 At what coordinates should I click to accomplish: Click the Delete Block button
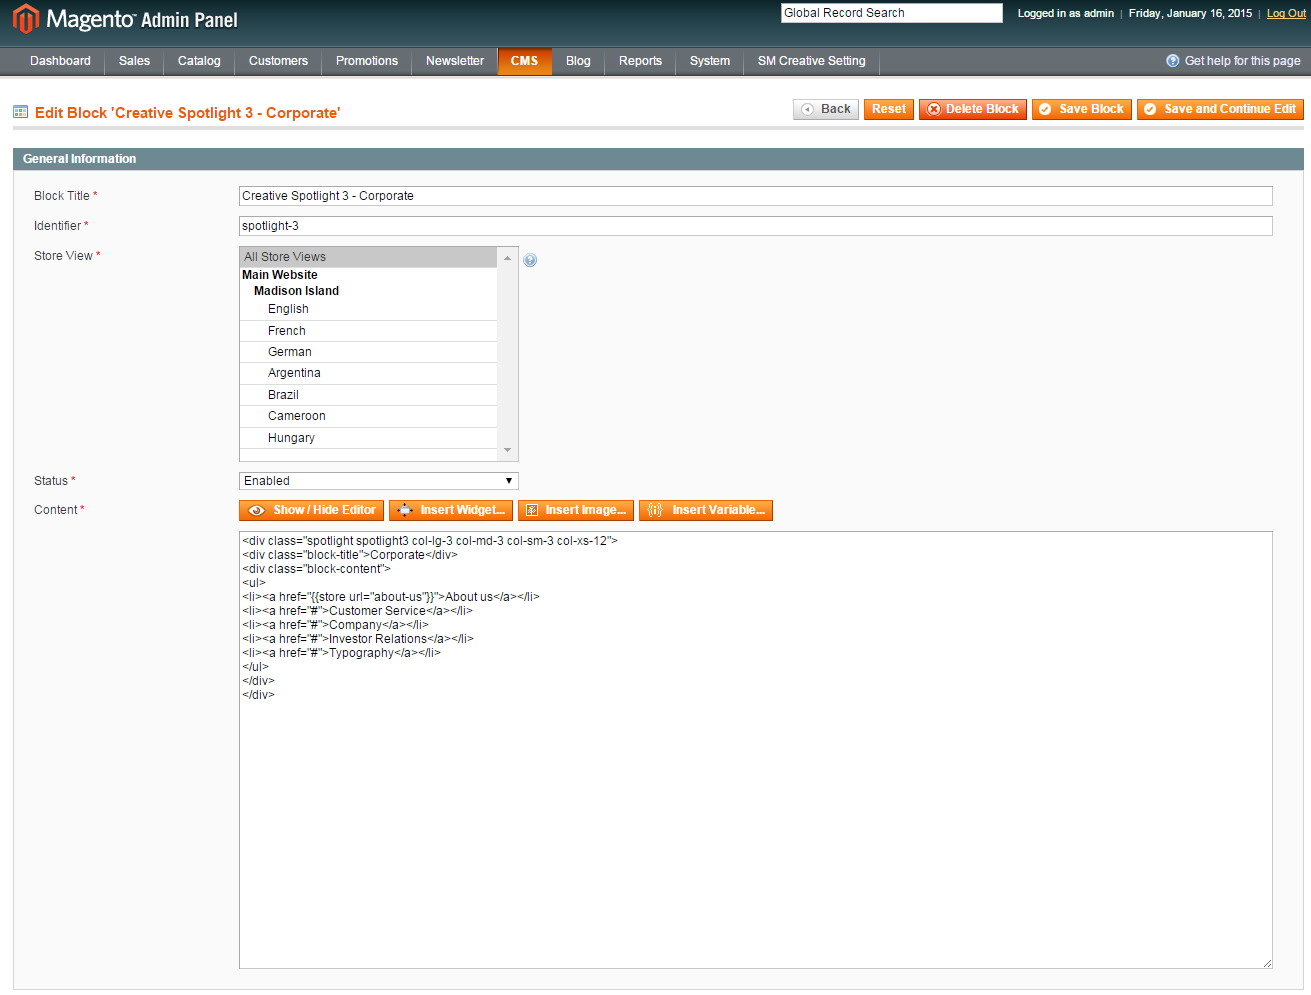click(x=973, y=109)
